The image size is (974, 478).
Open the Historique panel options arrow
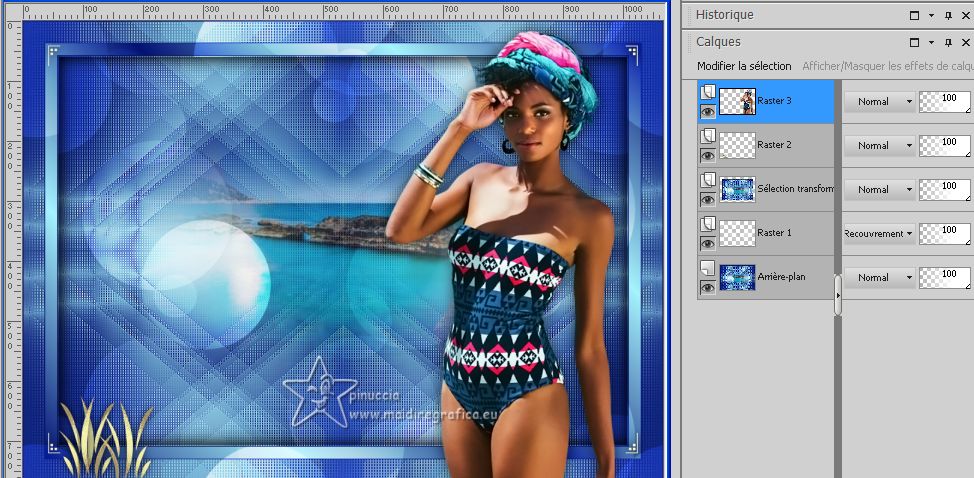coord(931,16)
